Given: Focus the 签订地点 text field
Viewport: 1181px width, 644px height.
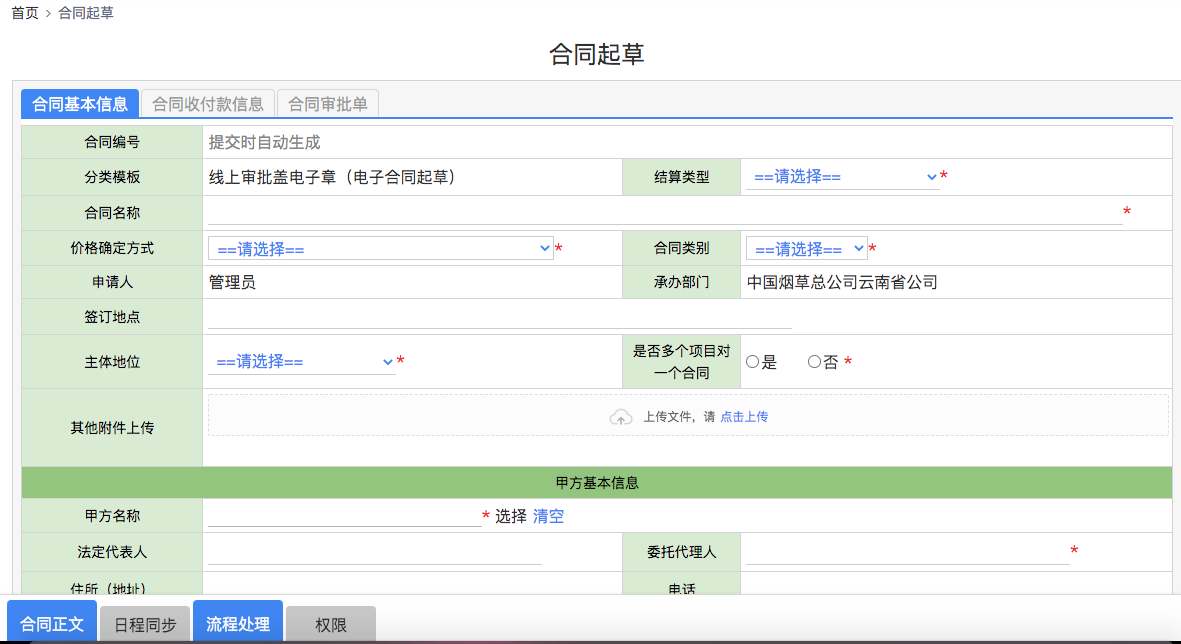Looking at the screenshot, I should point(499,317).
